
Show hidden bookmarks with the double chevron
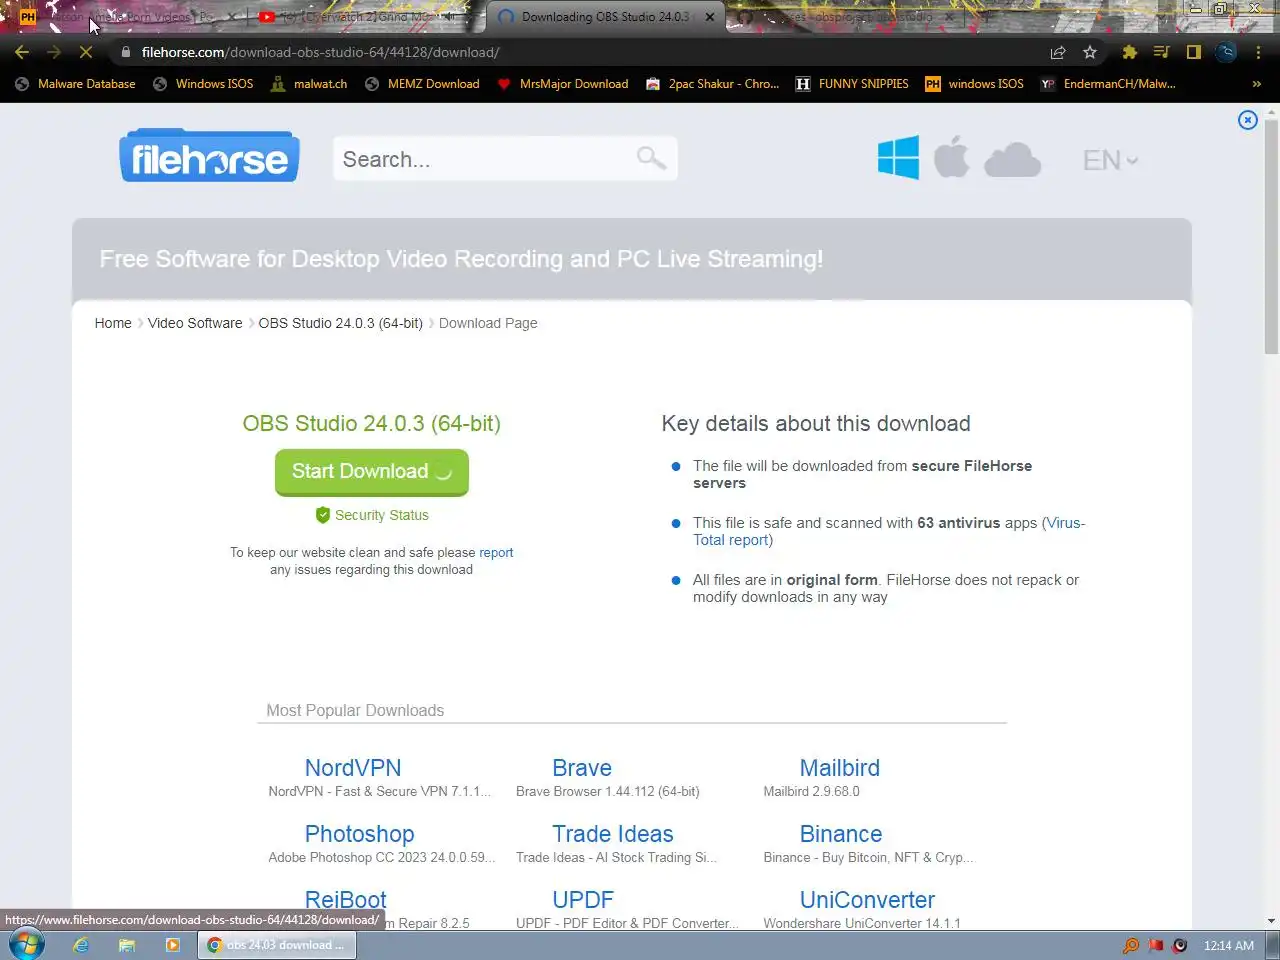coord(1257,84)
